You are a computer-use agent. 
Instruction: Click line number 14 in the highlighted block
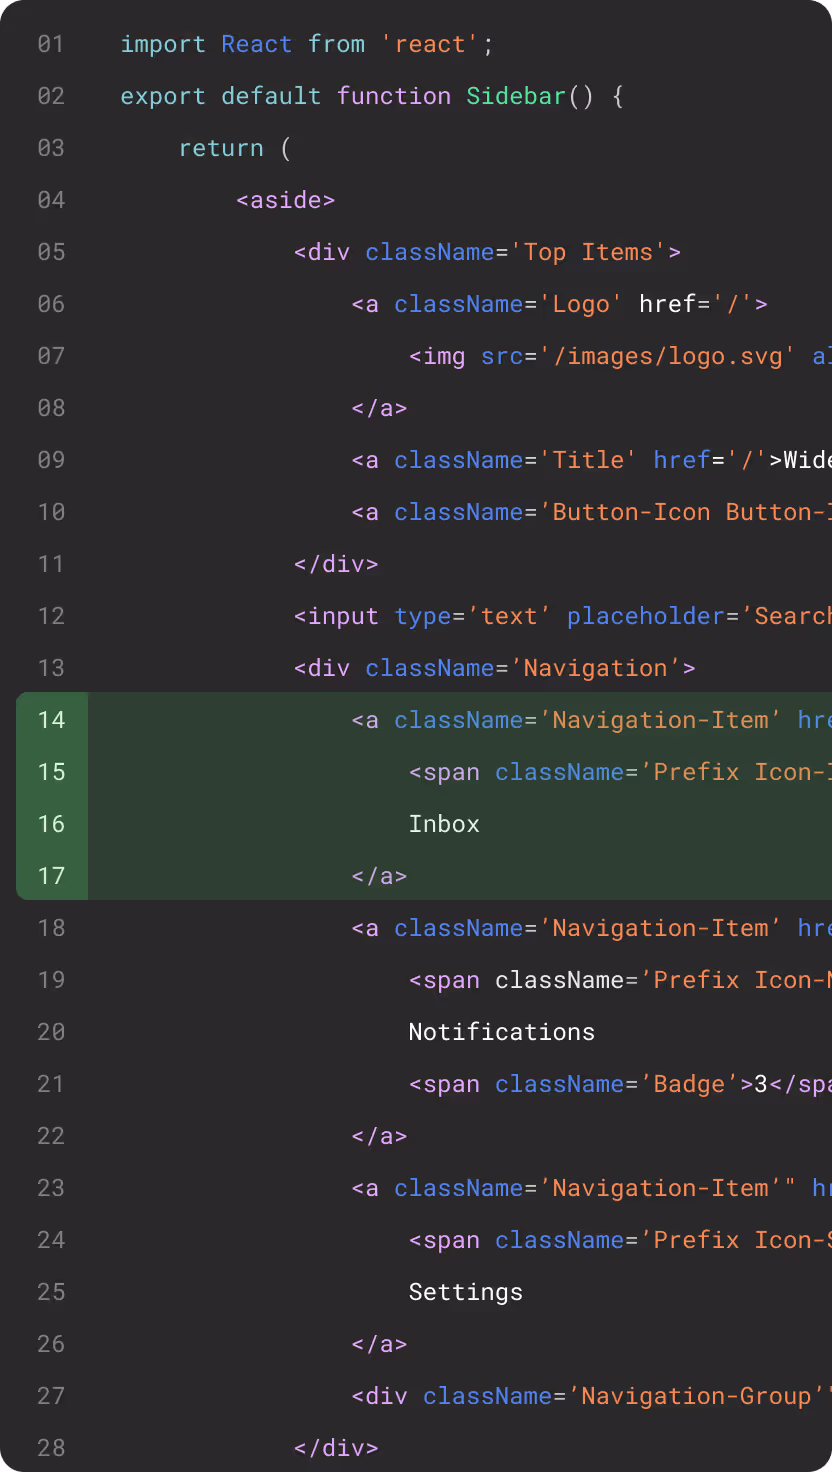click(50, 719)
